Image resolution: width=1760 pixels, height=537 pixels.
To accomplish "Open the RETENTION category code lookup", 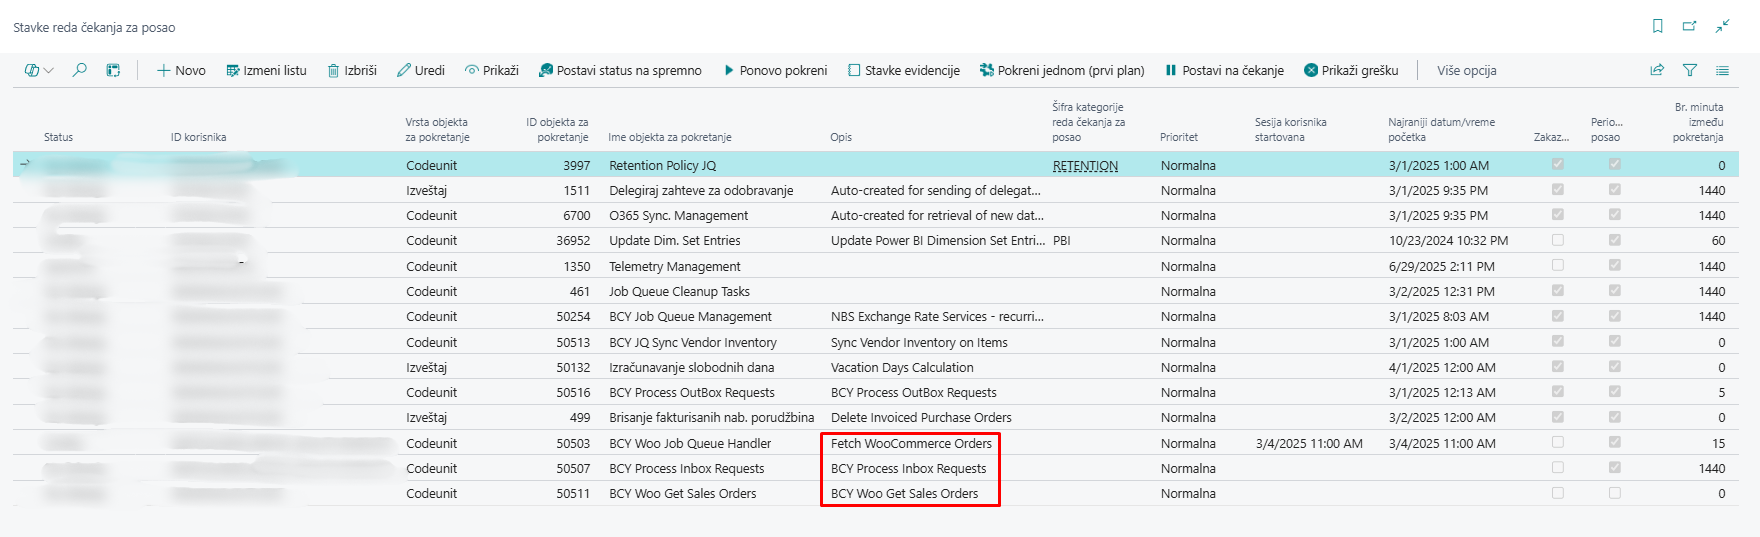I will click(x=1085, y=166).
